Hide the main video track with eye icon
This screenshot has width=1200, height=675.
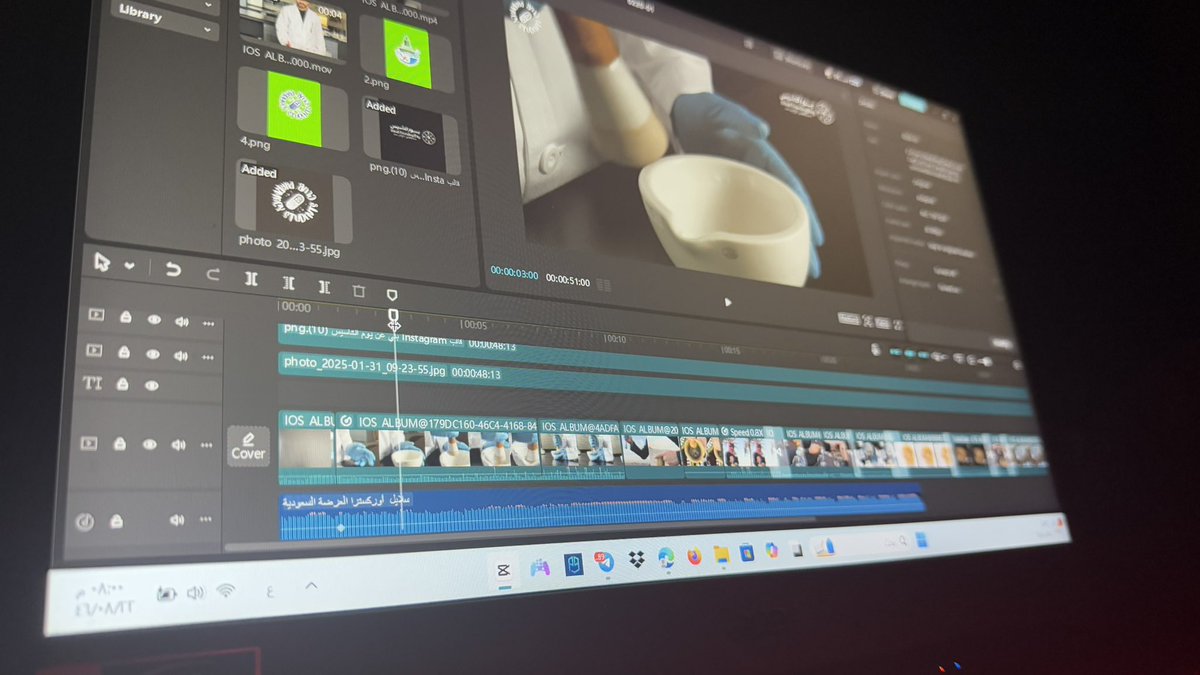point(150,444)
